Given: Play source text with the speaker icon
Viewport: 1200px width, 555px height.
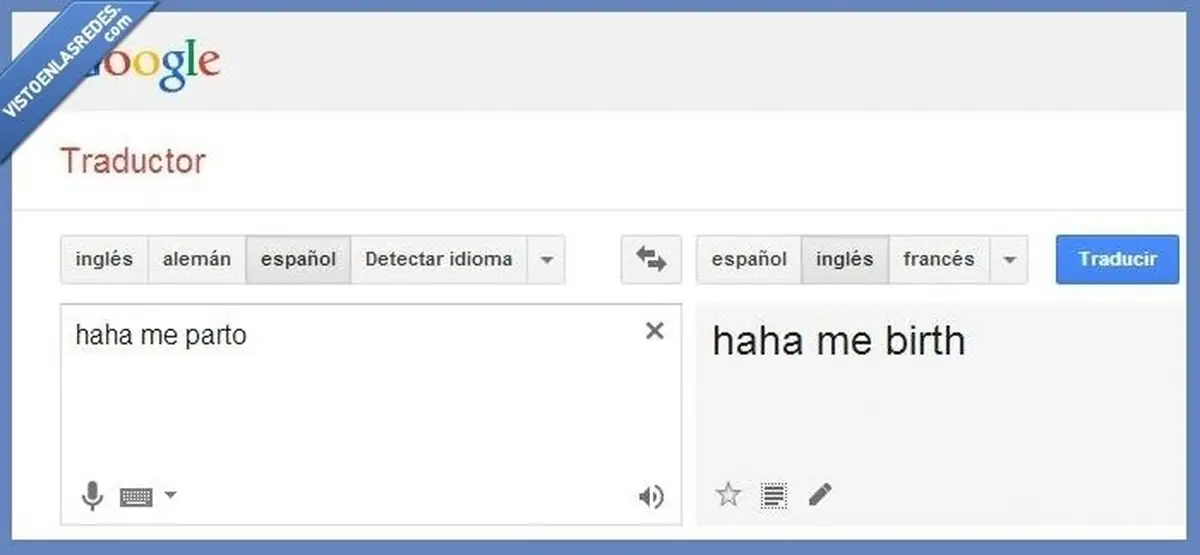Looking at the screenshot, I should click(x=651, y=497).
